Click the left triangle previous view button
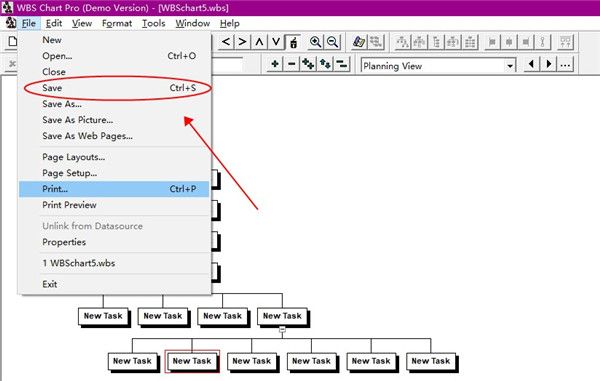 coord(531,64)
